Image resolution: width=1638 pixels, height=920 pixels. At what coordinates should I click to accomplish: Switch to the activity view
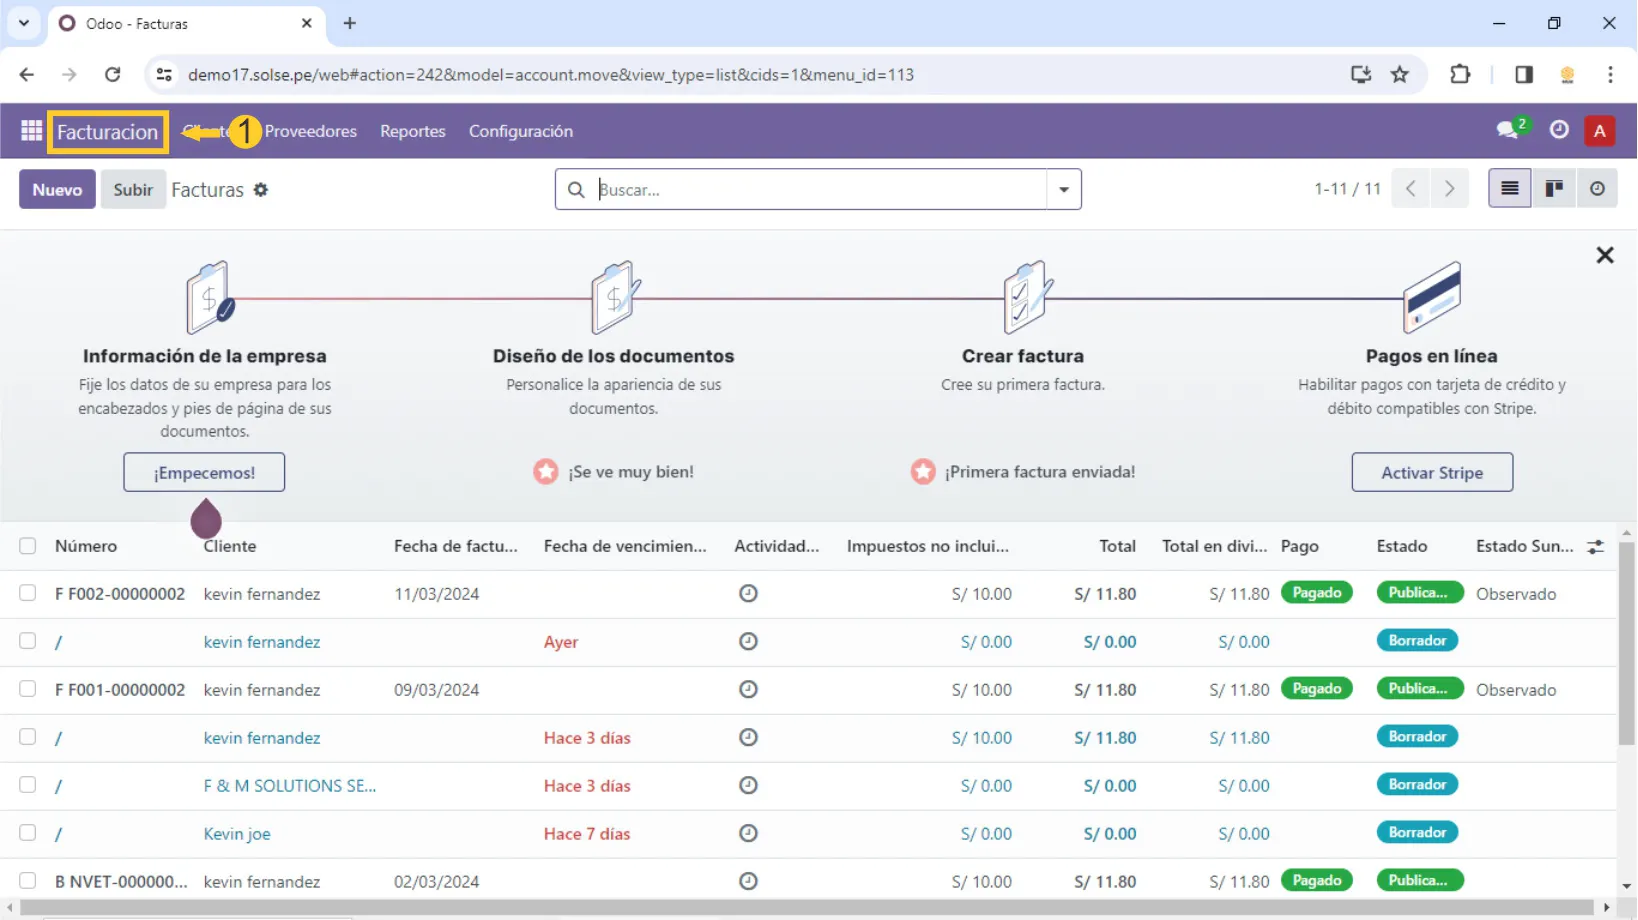click(1597, 189)
